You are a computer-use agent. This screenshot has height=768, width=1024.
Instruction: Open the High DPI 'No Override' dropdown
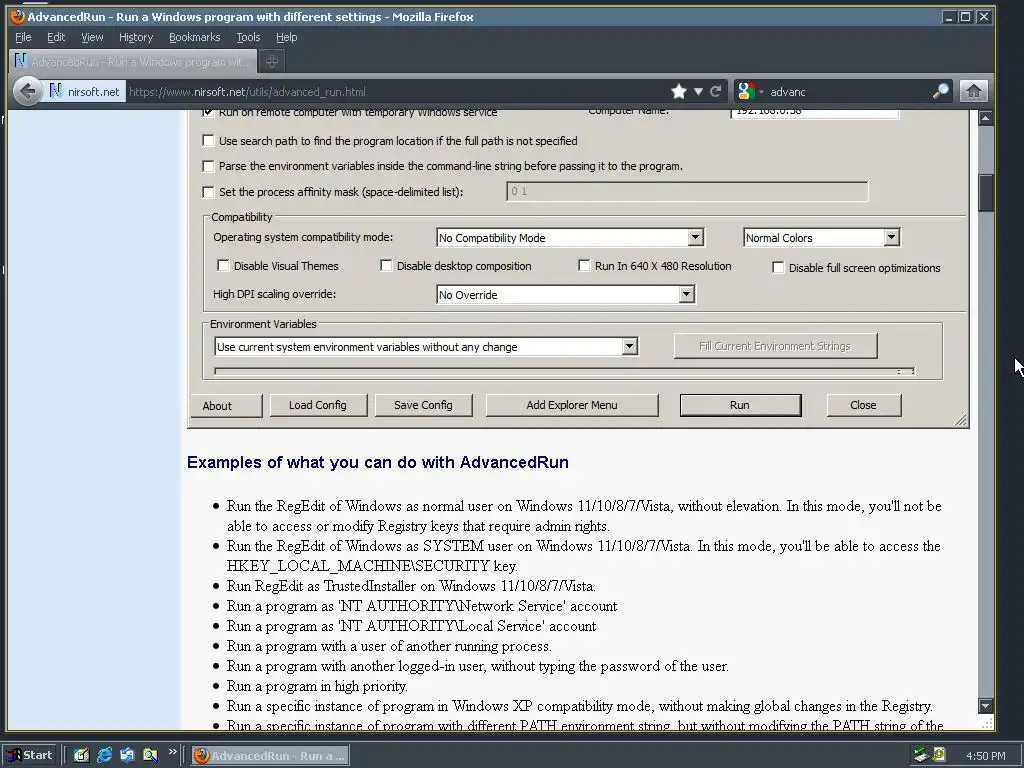[686, 295]
